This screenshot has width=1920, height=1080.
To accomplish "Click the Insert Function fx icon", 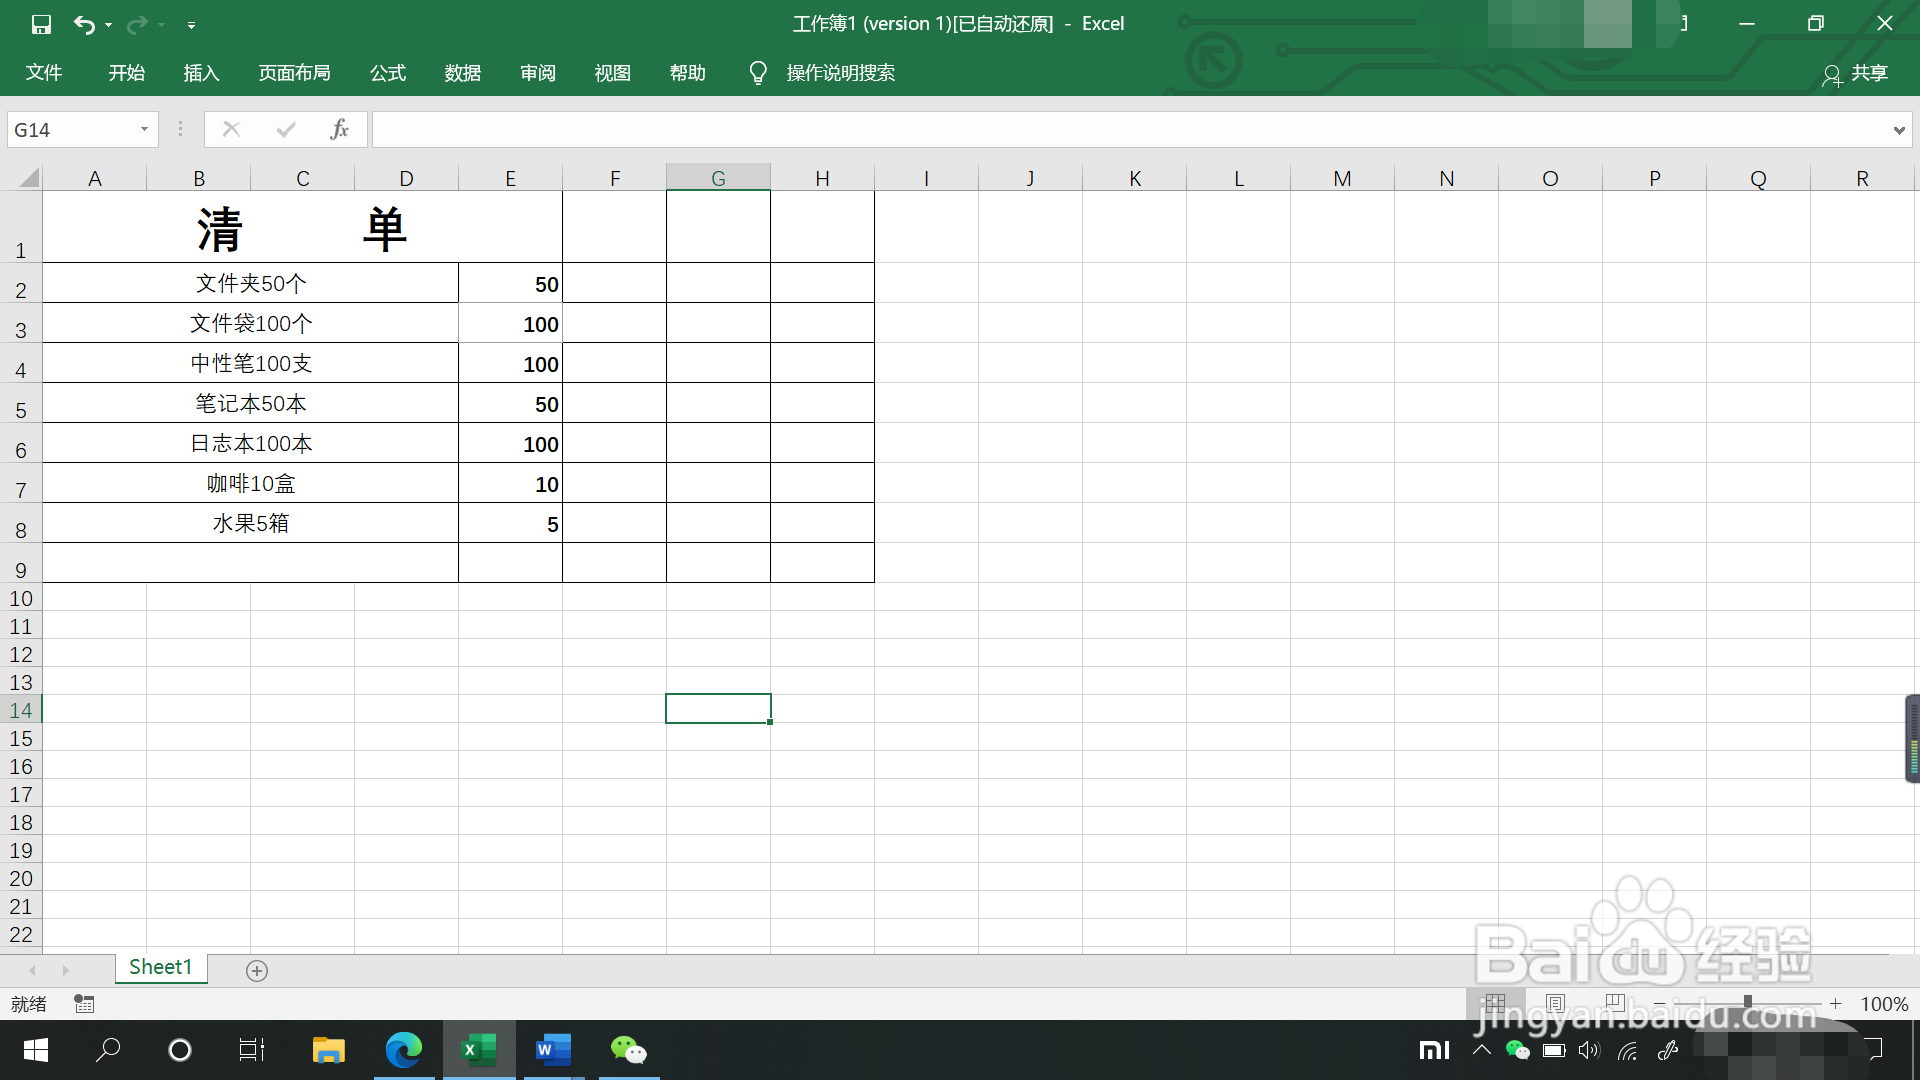I will coord(339,129).
